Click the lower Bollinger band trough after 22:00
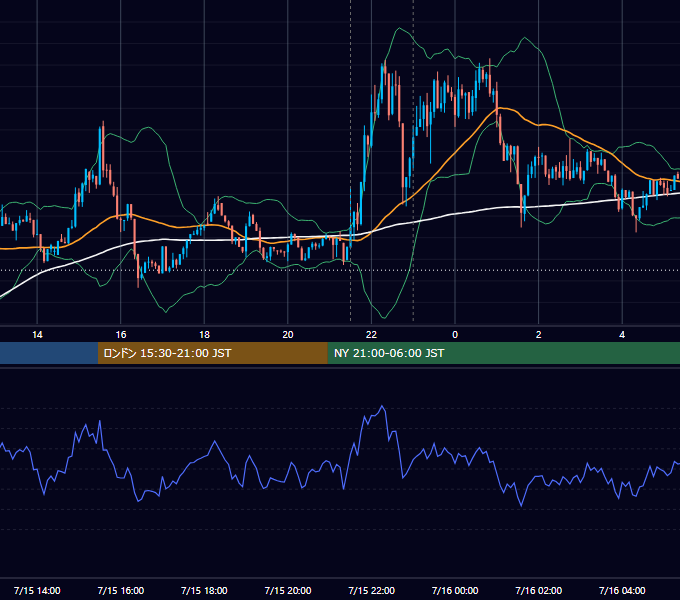680x600 pixels. (x=384, y=317)
